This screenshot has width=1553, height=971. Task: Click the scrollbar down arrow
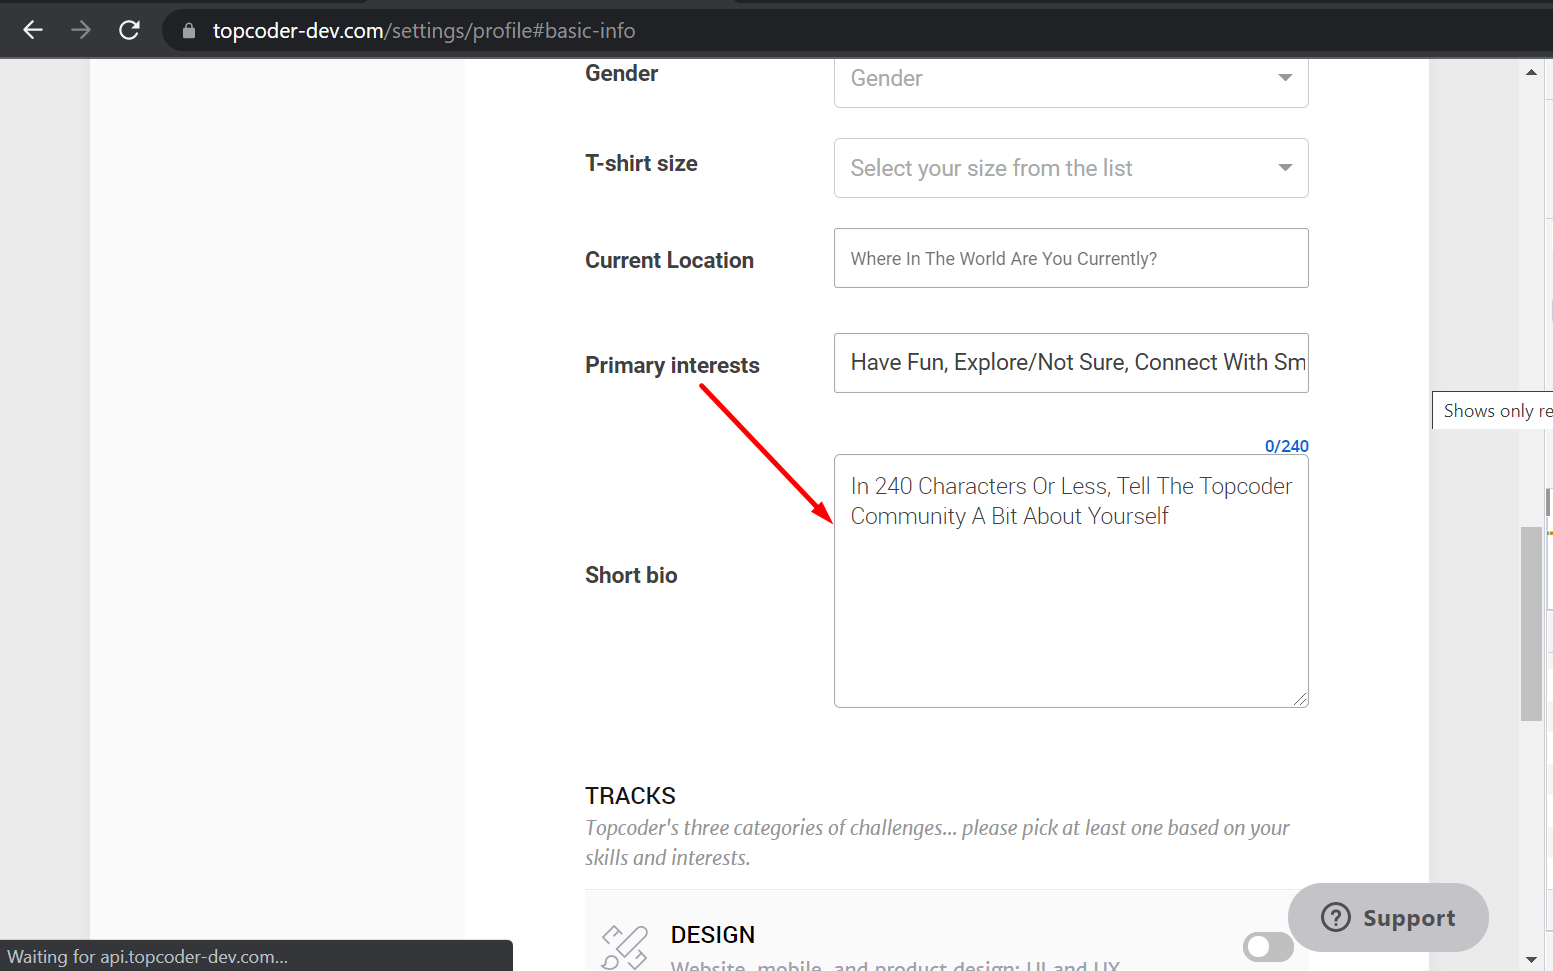pos(1531,960)
